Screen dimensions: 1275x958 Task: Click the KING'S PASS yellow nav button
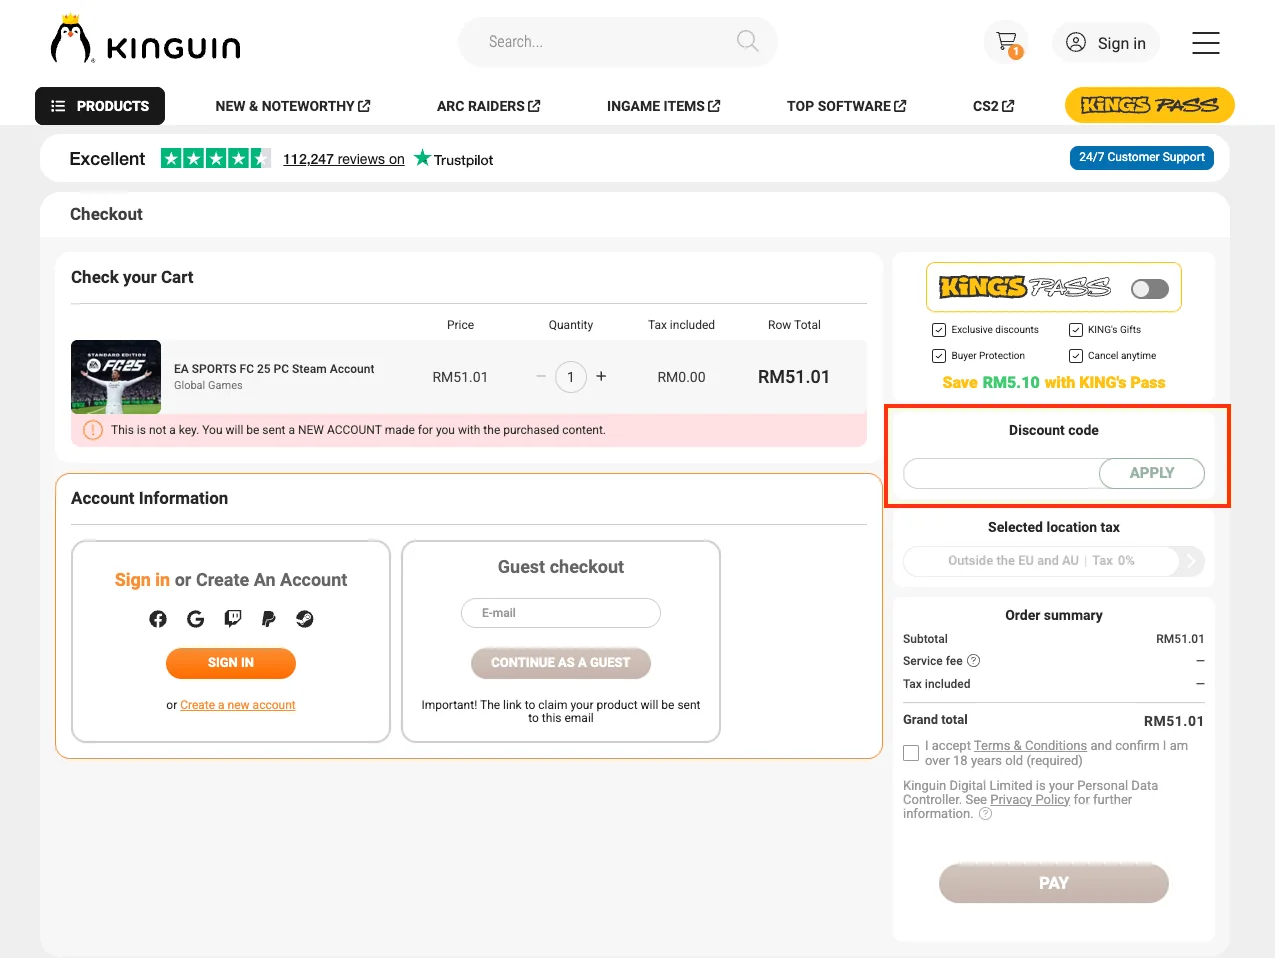(1150, 105)
